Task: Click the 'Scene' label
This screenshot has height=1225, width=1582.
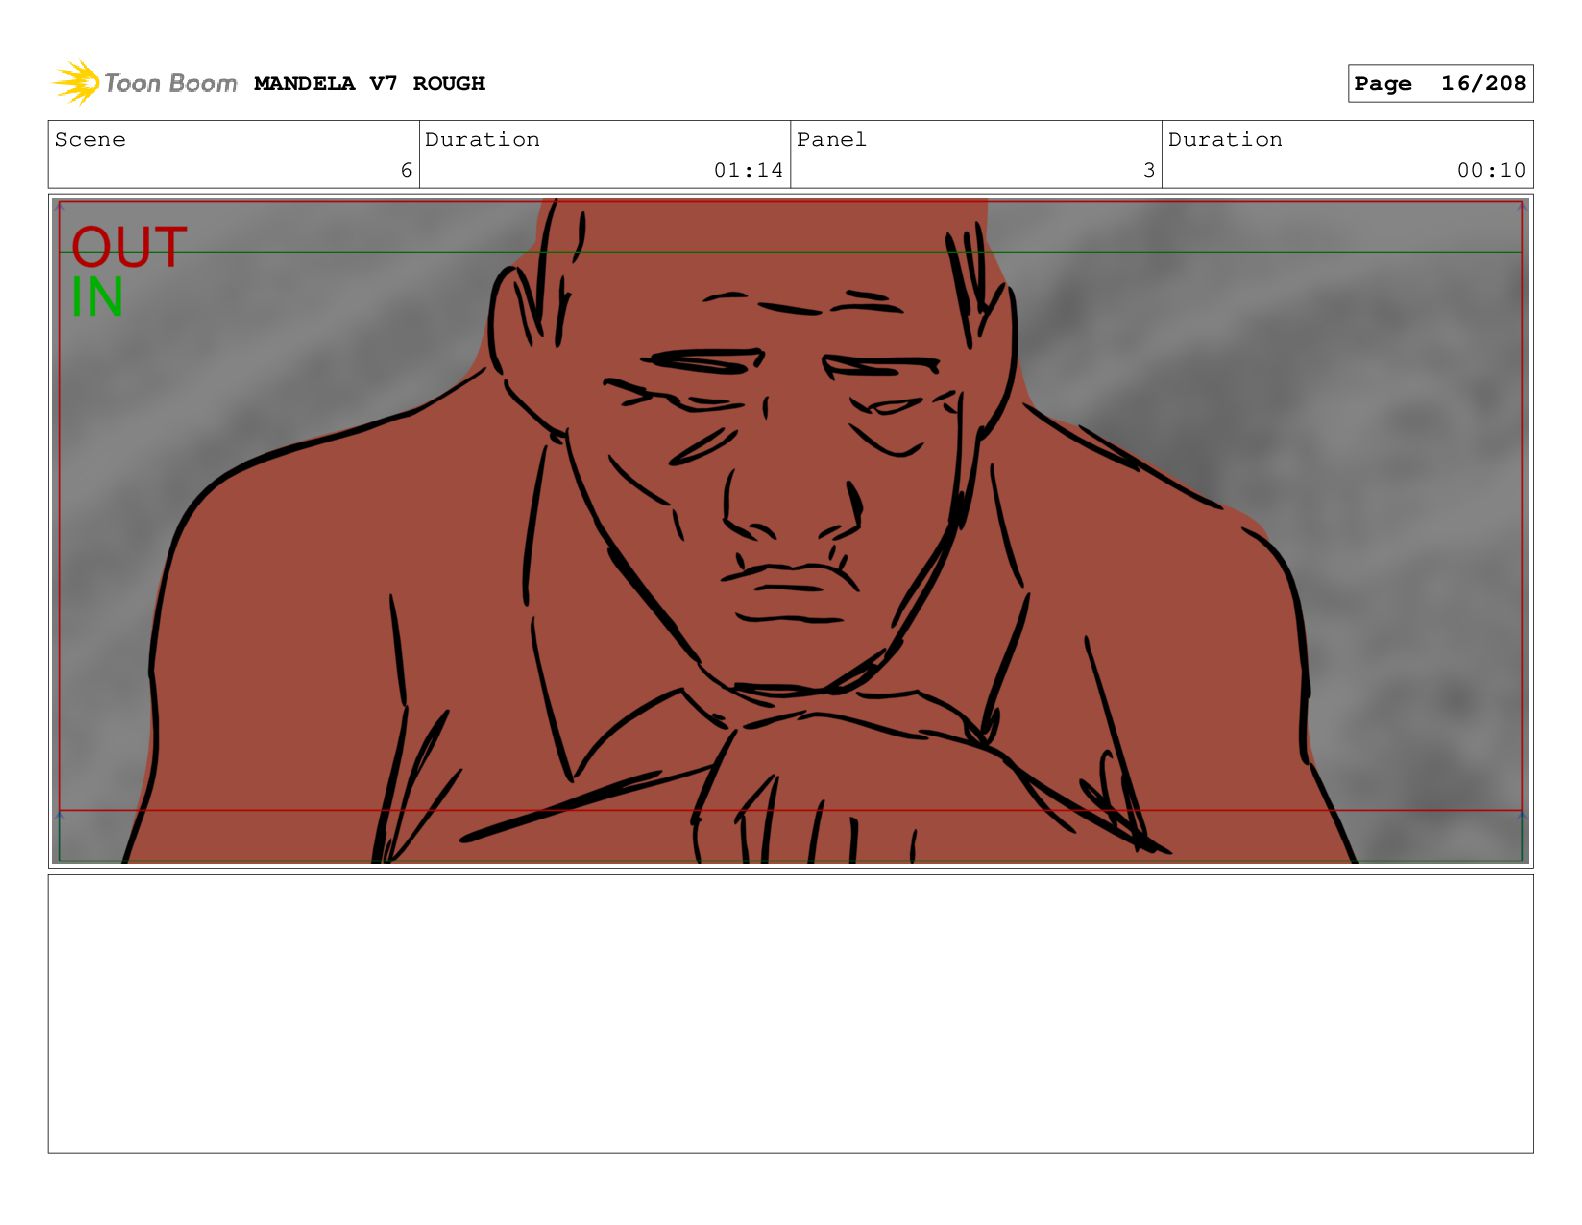Action: coord(90,139)
